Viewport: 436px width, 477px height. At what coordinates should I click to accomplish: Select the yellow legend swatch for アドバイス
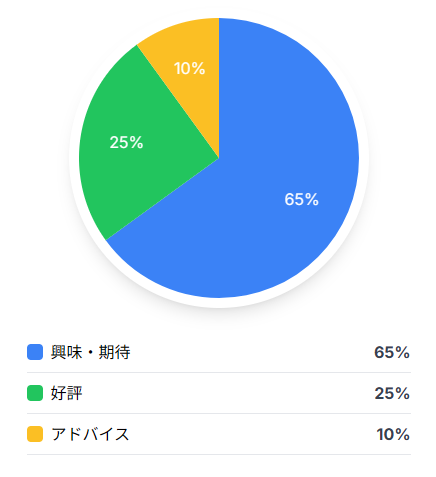point(35,434)
